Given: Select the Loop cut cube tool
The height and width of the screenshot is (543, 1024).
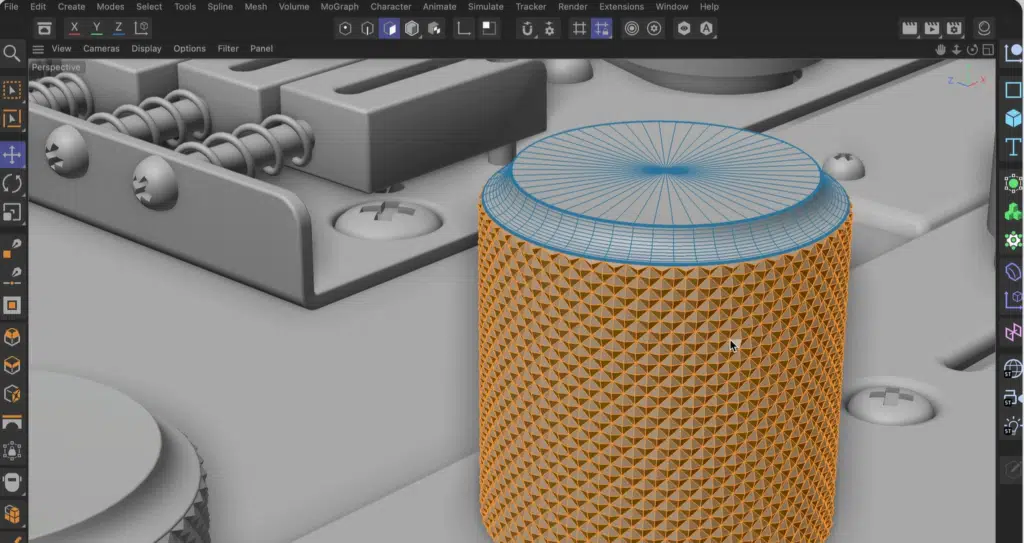Looking at the screenshot, I should (12, 394).
